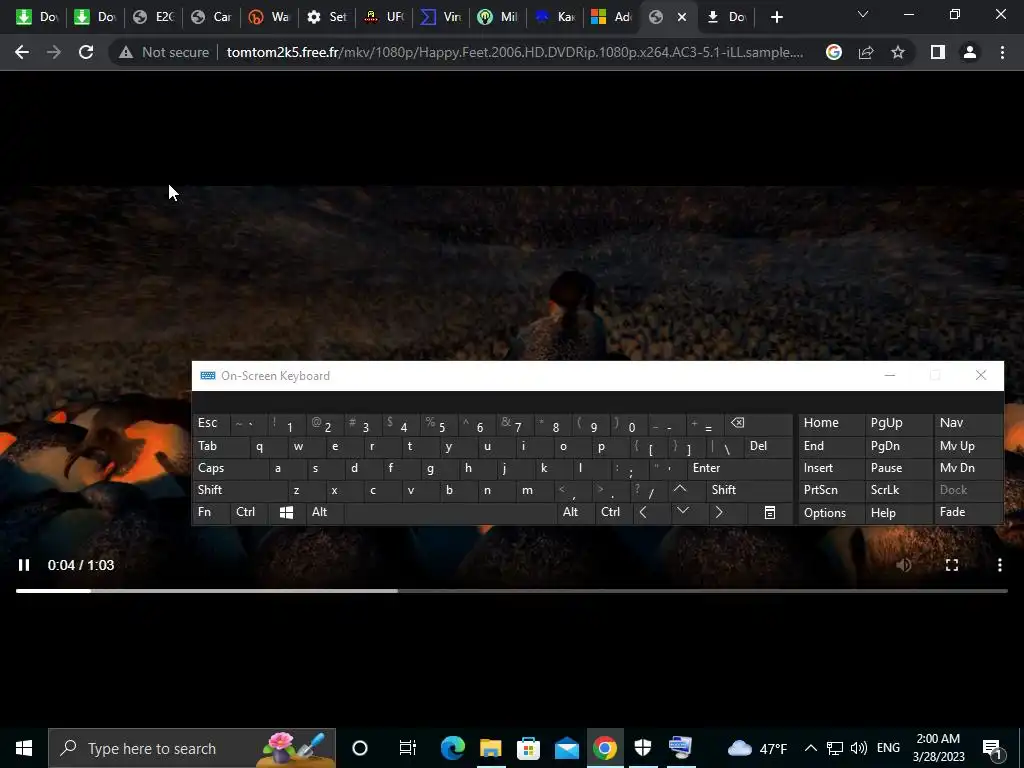
Task: Toggle Chrome side panel
Action: coord(938,52)
